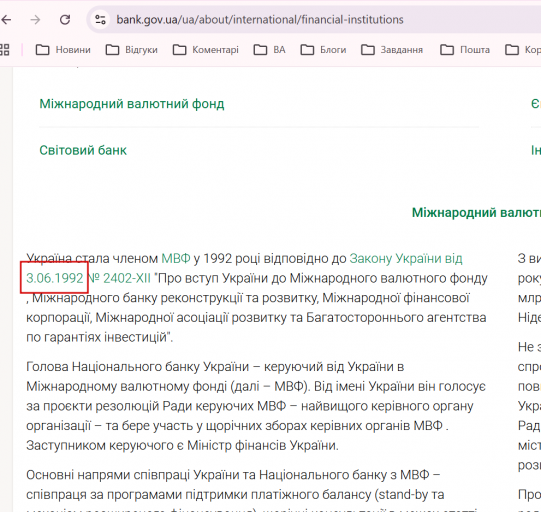Click the text 'по гарантіях інвестицій'

96,337
